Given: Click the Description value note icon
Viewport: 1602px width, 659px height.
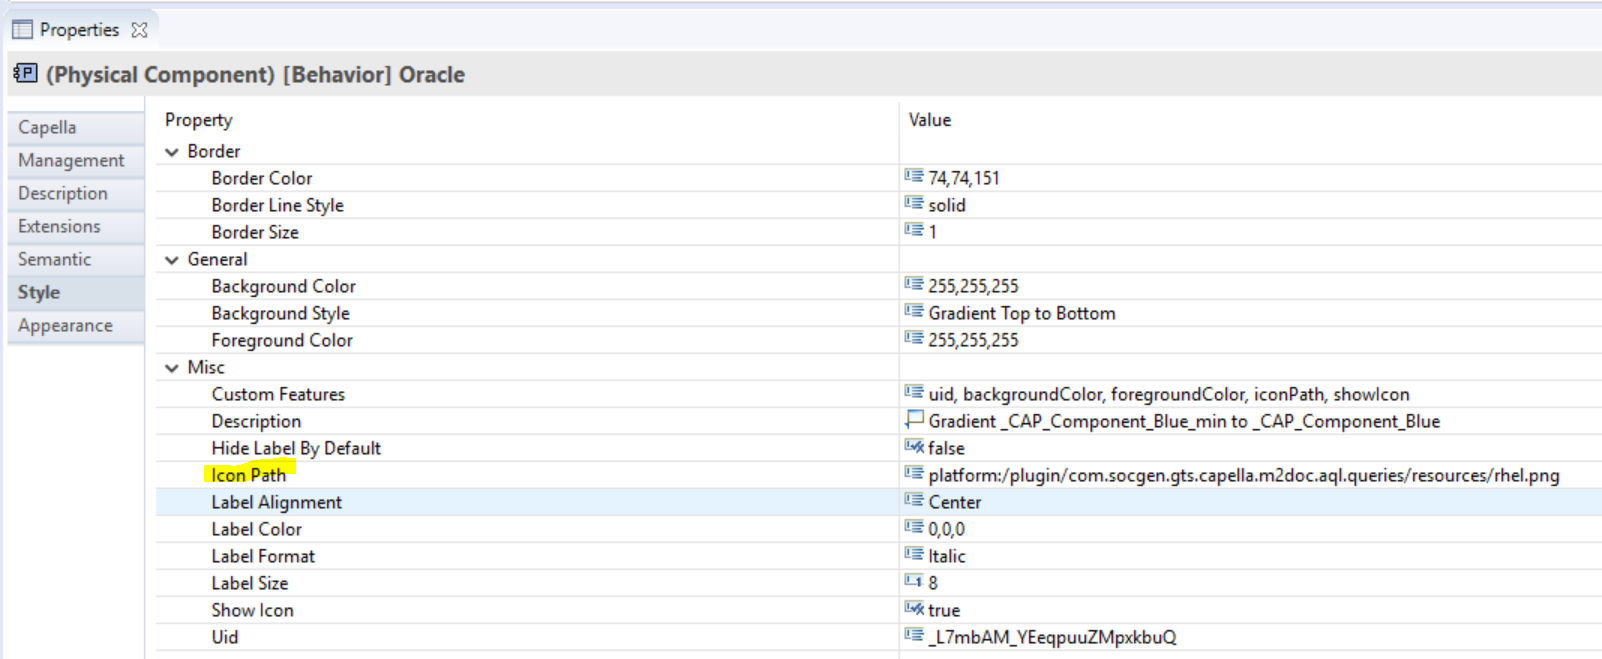Looking at the screenshot, I should (914, 419).
